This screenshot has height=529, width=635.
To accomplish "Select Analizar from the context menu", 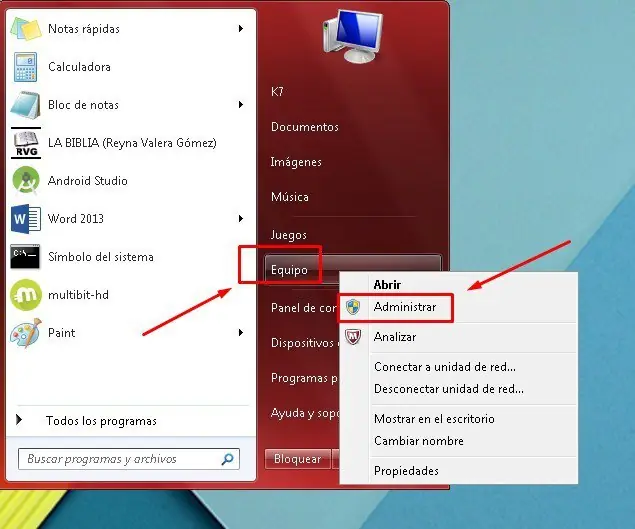I will click(395, 337).
